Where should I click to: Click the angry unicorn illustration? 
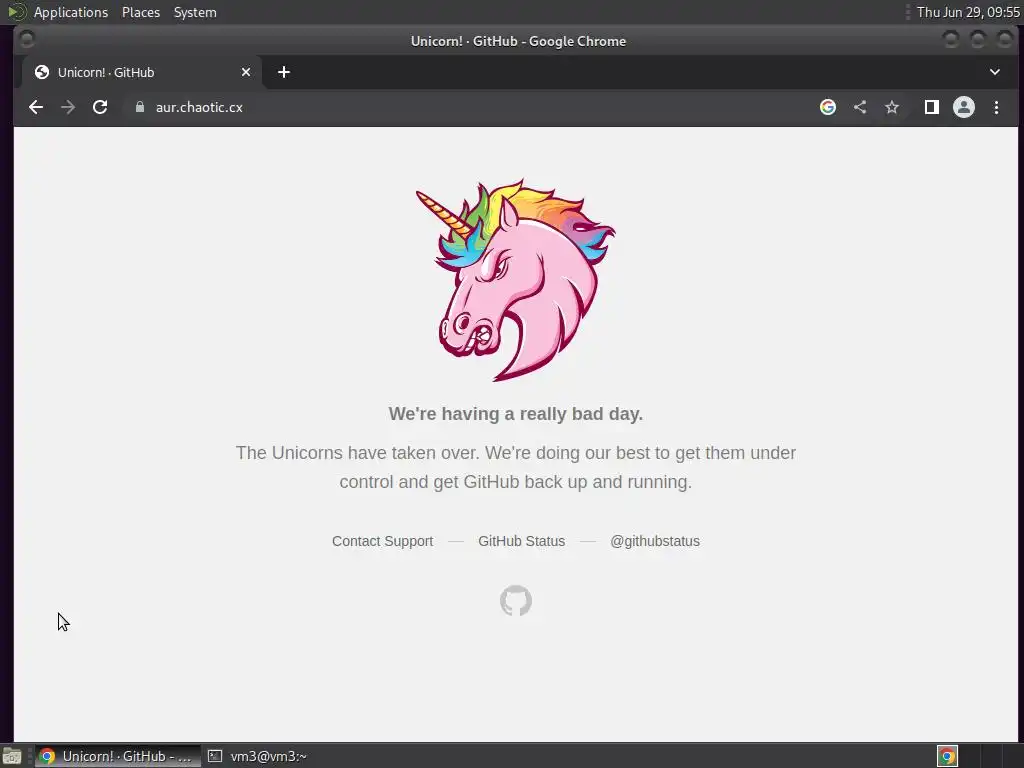(x=515, y=280)
